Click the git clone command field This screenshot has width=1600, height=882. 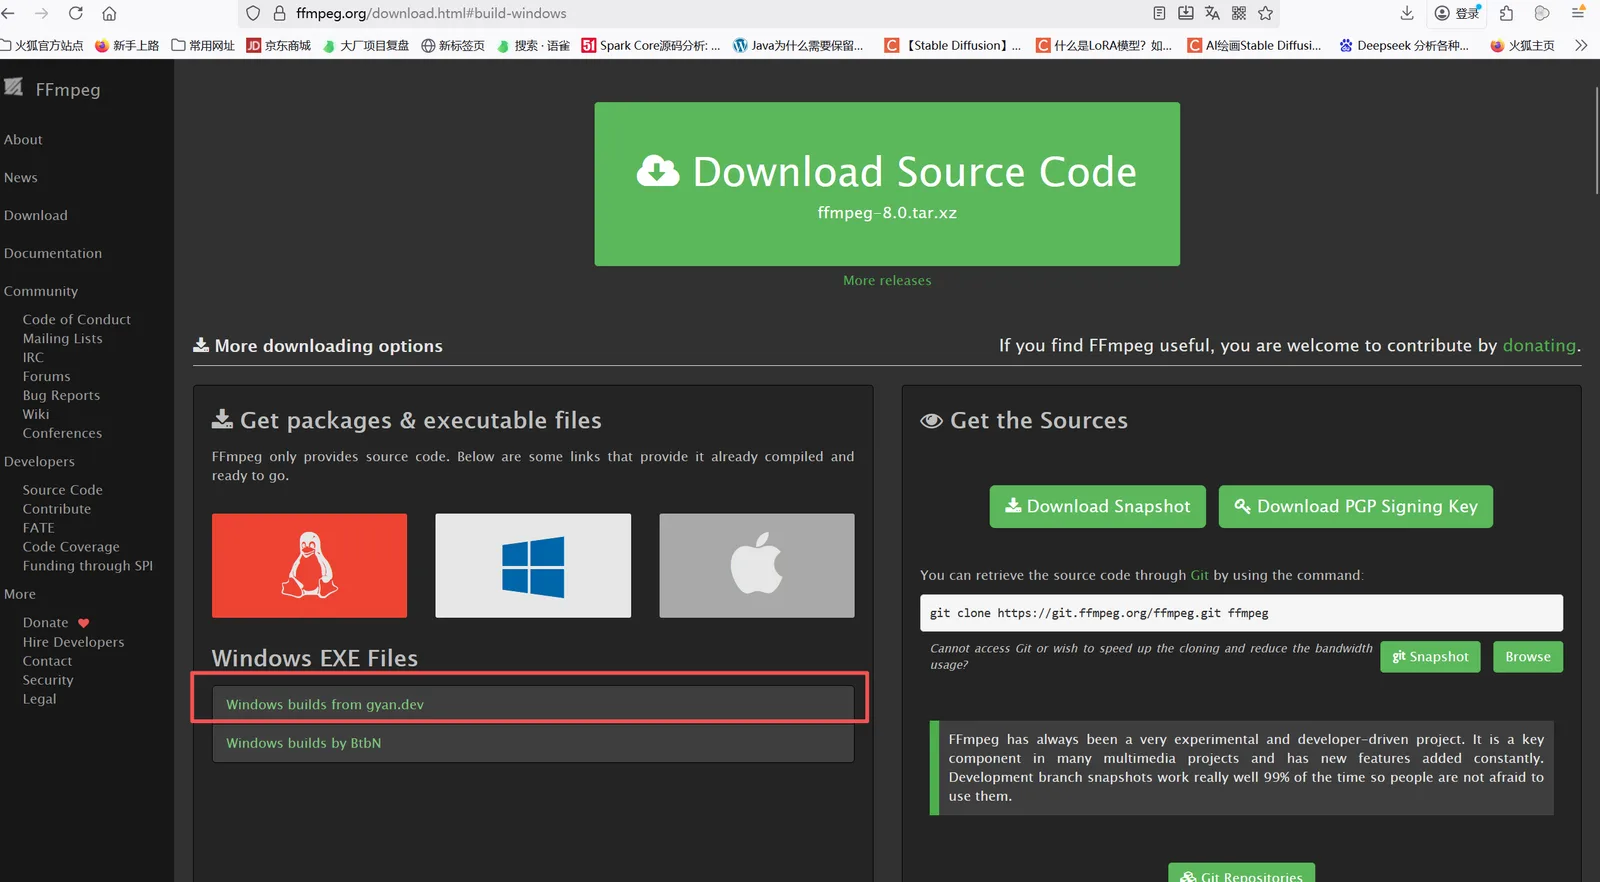point(1241,613)
